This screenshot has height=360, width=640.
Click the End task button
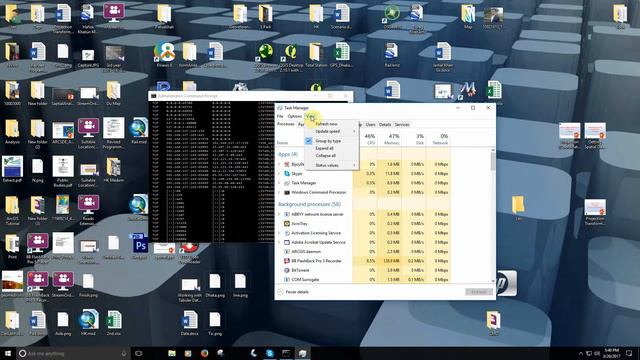coord(479,292)
